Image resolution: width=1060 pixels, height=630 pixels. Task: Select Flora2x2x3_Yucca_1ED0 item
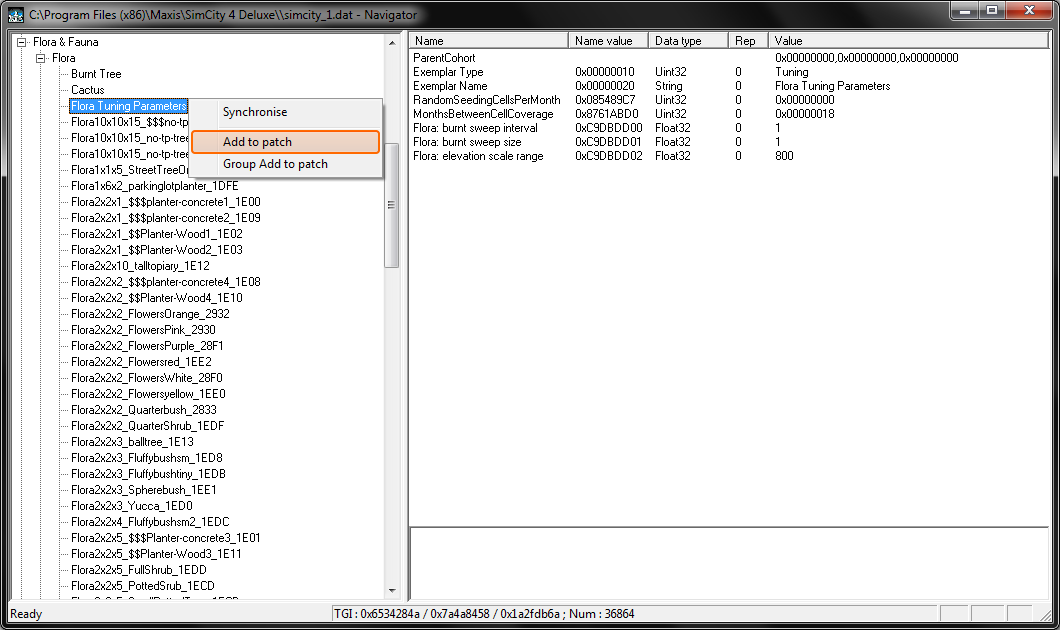[x=132, y=506]
